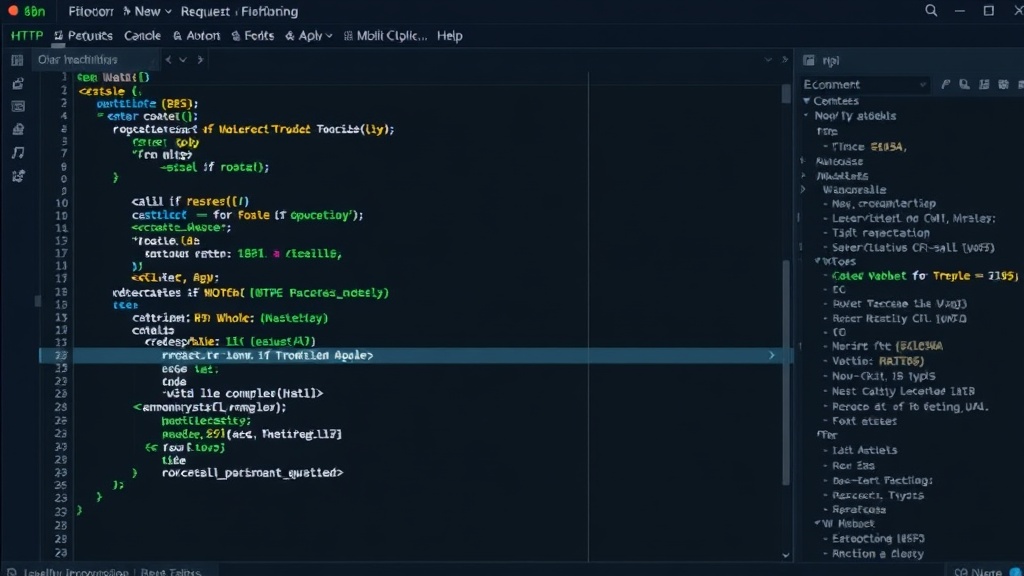
Task: Open the Aoton menu
Action: tap(197, 36)
